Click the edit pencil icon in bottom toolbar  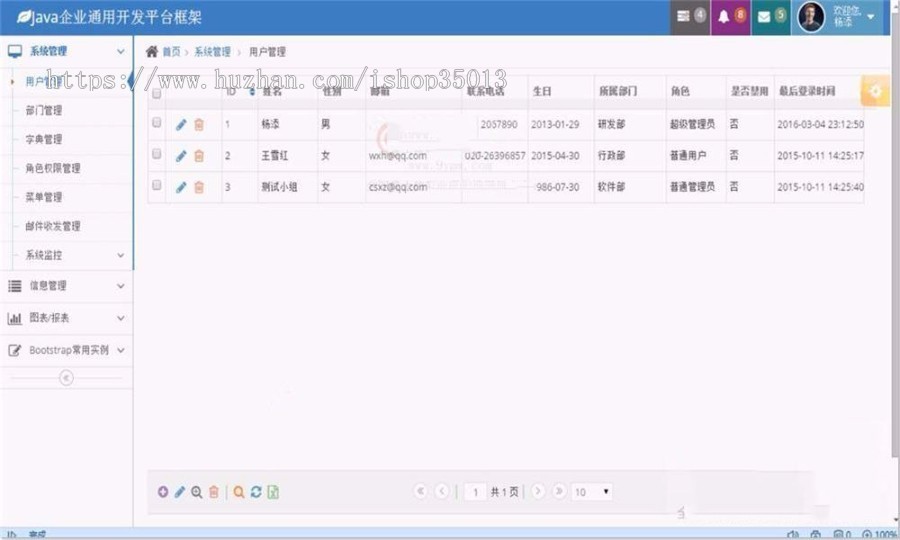pyautogui.click(x=180, y=492)
